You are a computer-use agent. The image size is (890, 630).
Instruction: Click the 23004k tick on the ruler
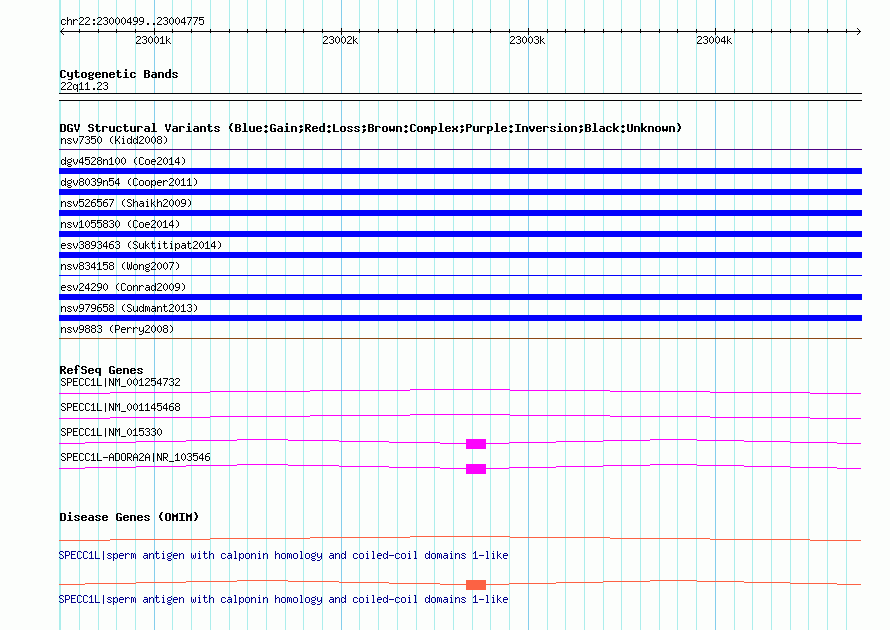(x=714, y=40)
